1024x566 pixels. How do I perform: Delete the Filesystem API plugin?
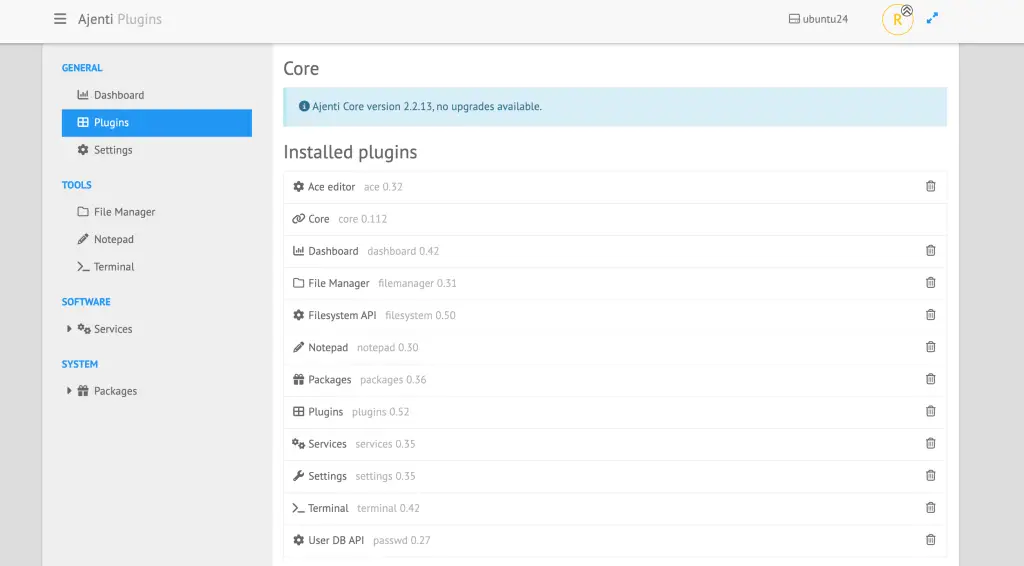[931, 315]
